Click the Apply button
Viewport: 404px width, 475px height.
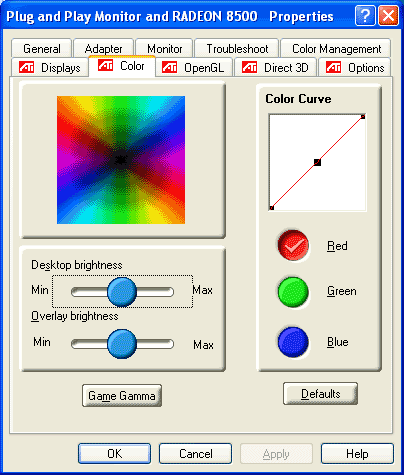point(276,454)
